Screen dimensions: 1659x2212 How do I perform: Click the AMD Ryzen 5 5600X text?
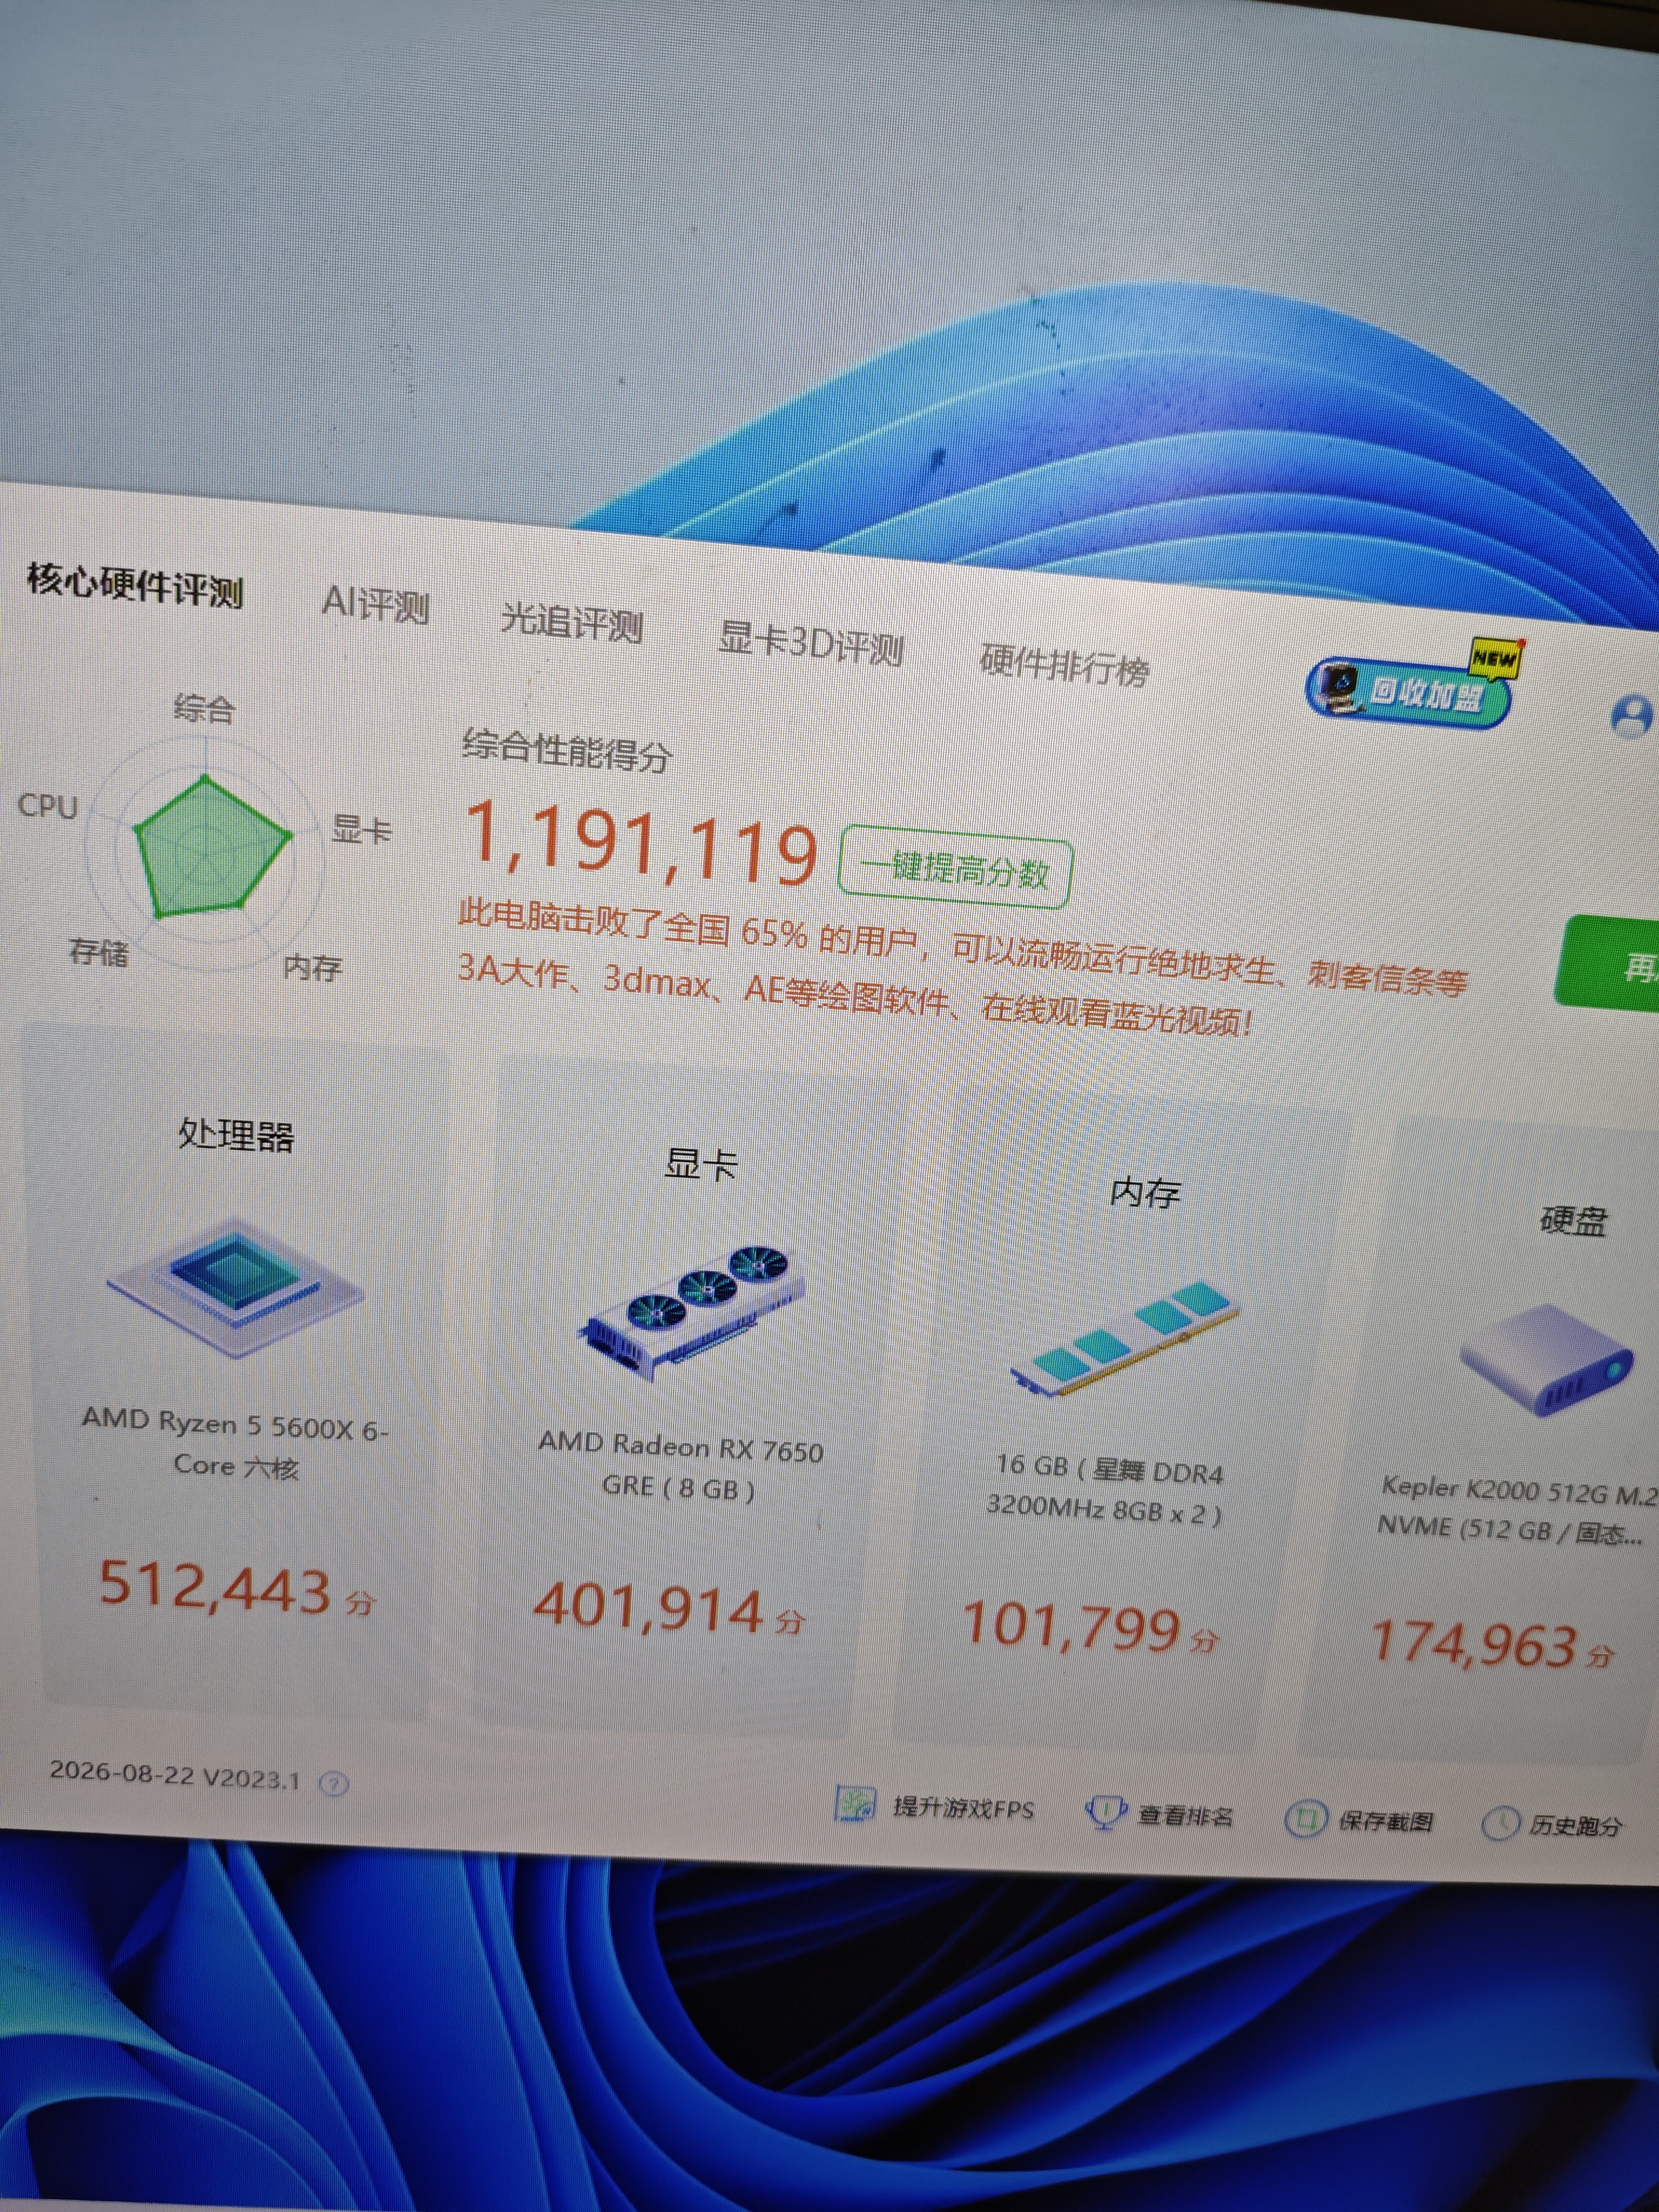[x=236, y=1443]
